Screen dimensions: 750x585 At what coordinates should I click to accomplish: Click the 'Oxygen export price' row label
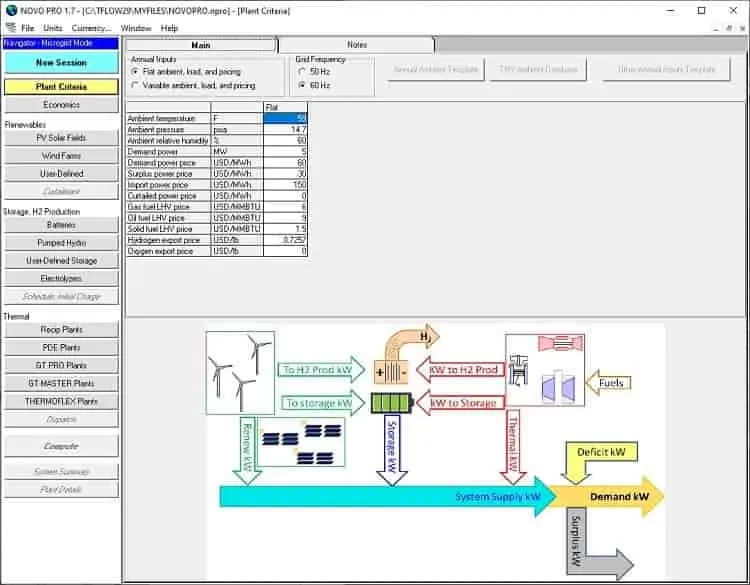coord(160,251)
